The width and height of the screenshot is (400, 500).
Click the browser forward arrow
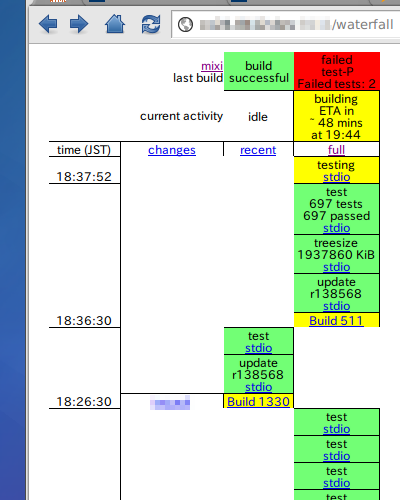click(79, 24)
